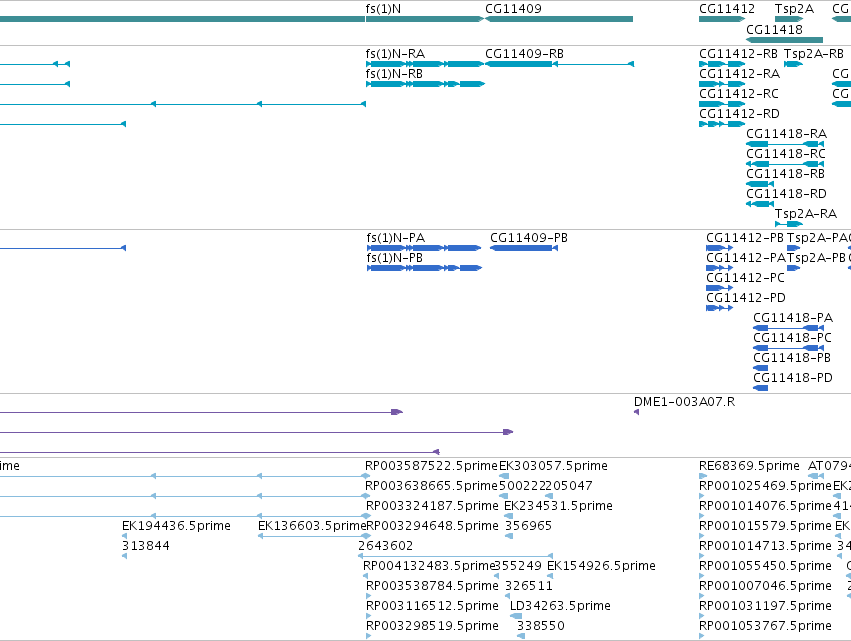Select CG11418-RB transcript
Viewport: 851px width, 641px height.
[x=760, y=184]
